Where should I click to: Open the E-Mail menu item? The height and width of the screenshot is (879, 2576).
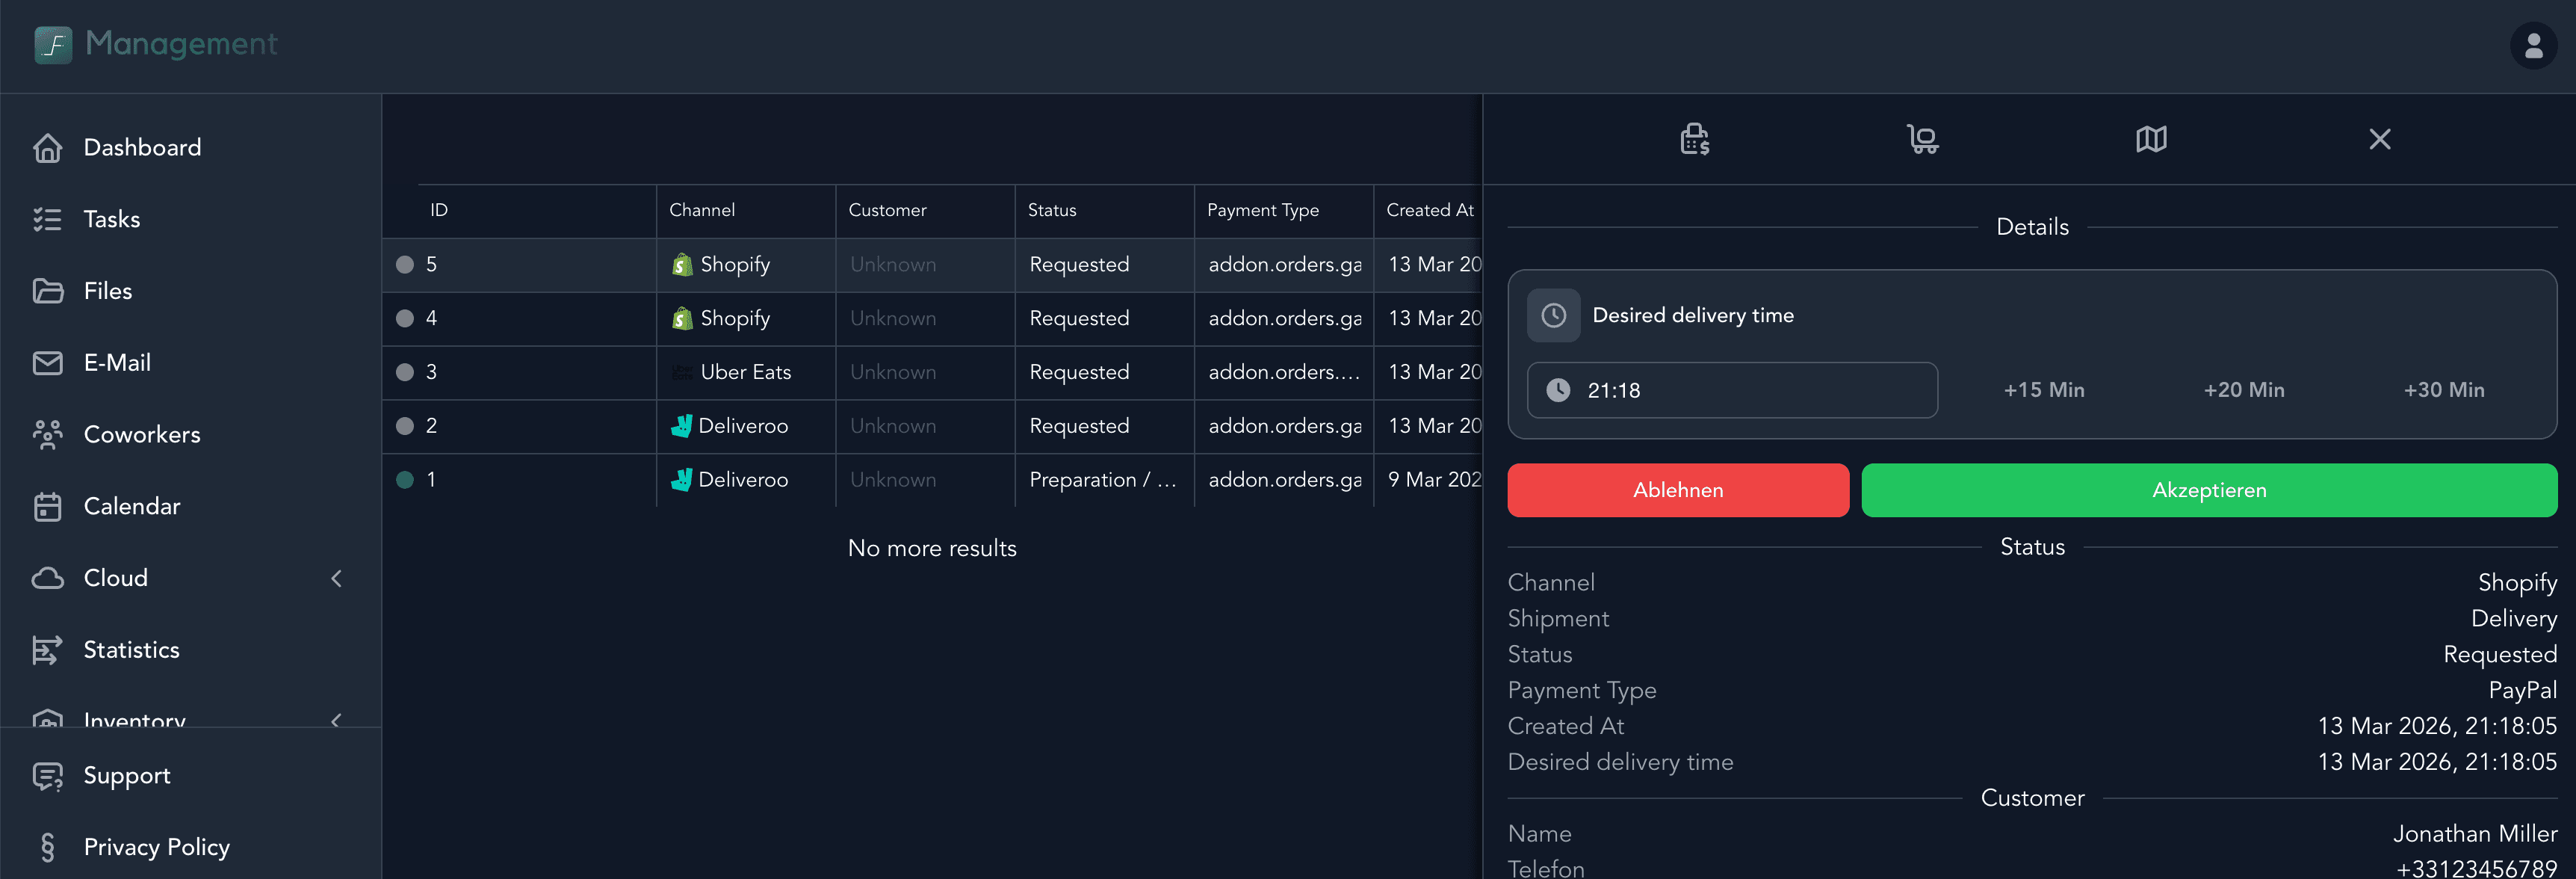[190, 363]
